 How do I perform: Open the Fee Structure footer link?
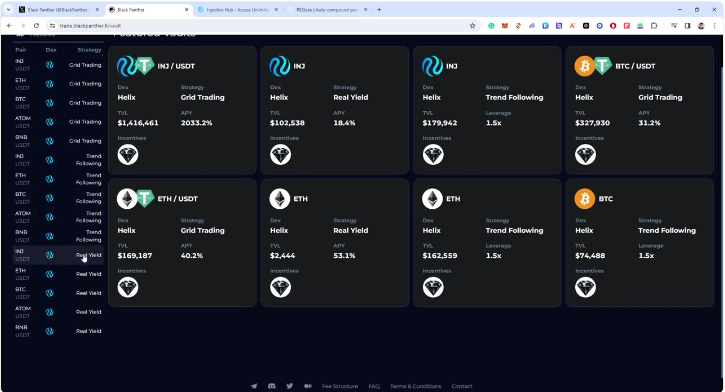(340, 386)
